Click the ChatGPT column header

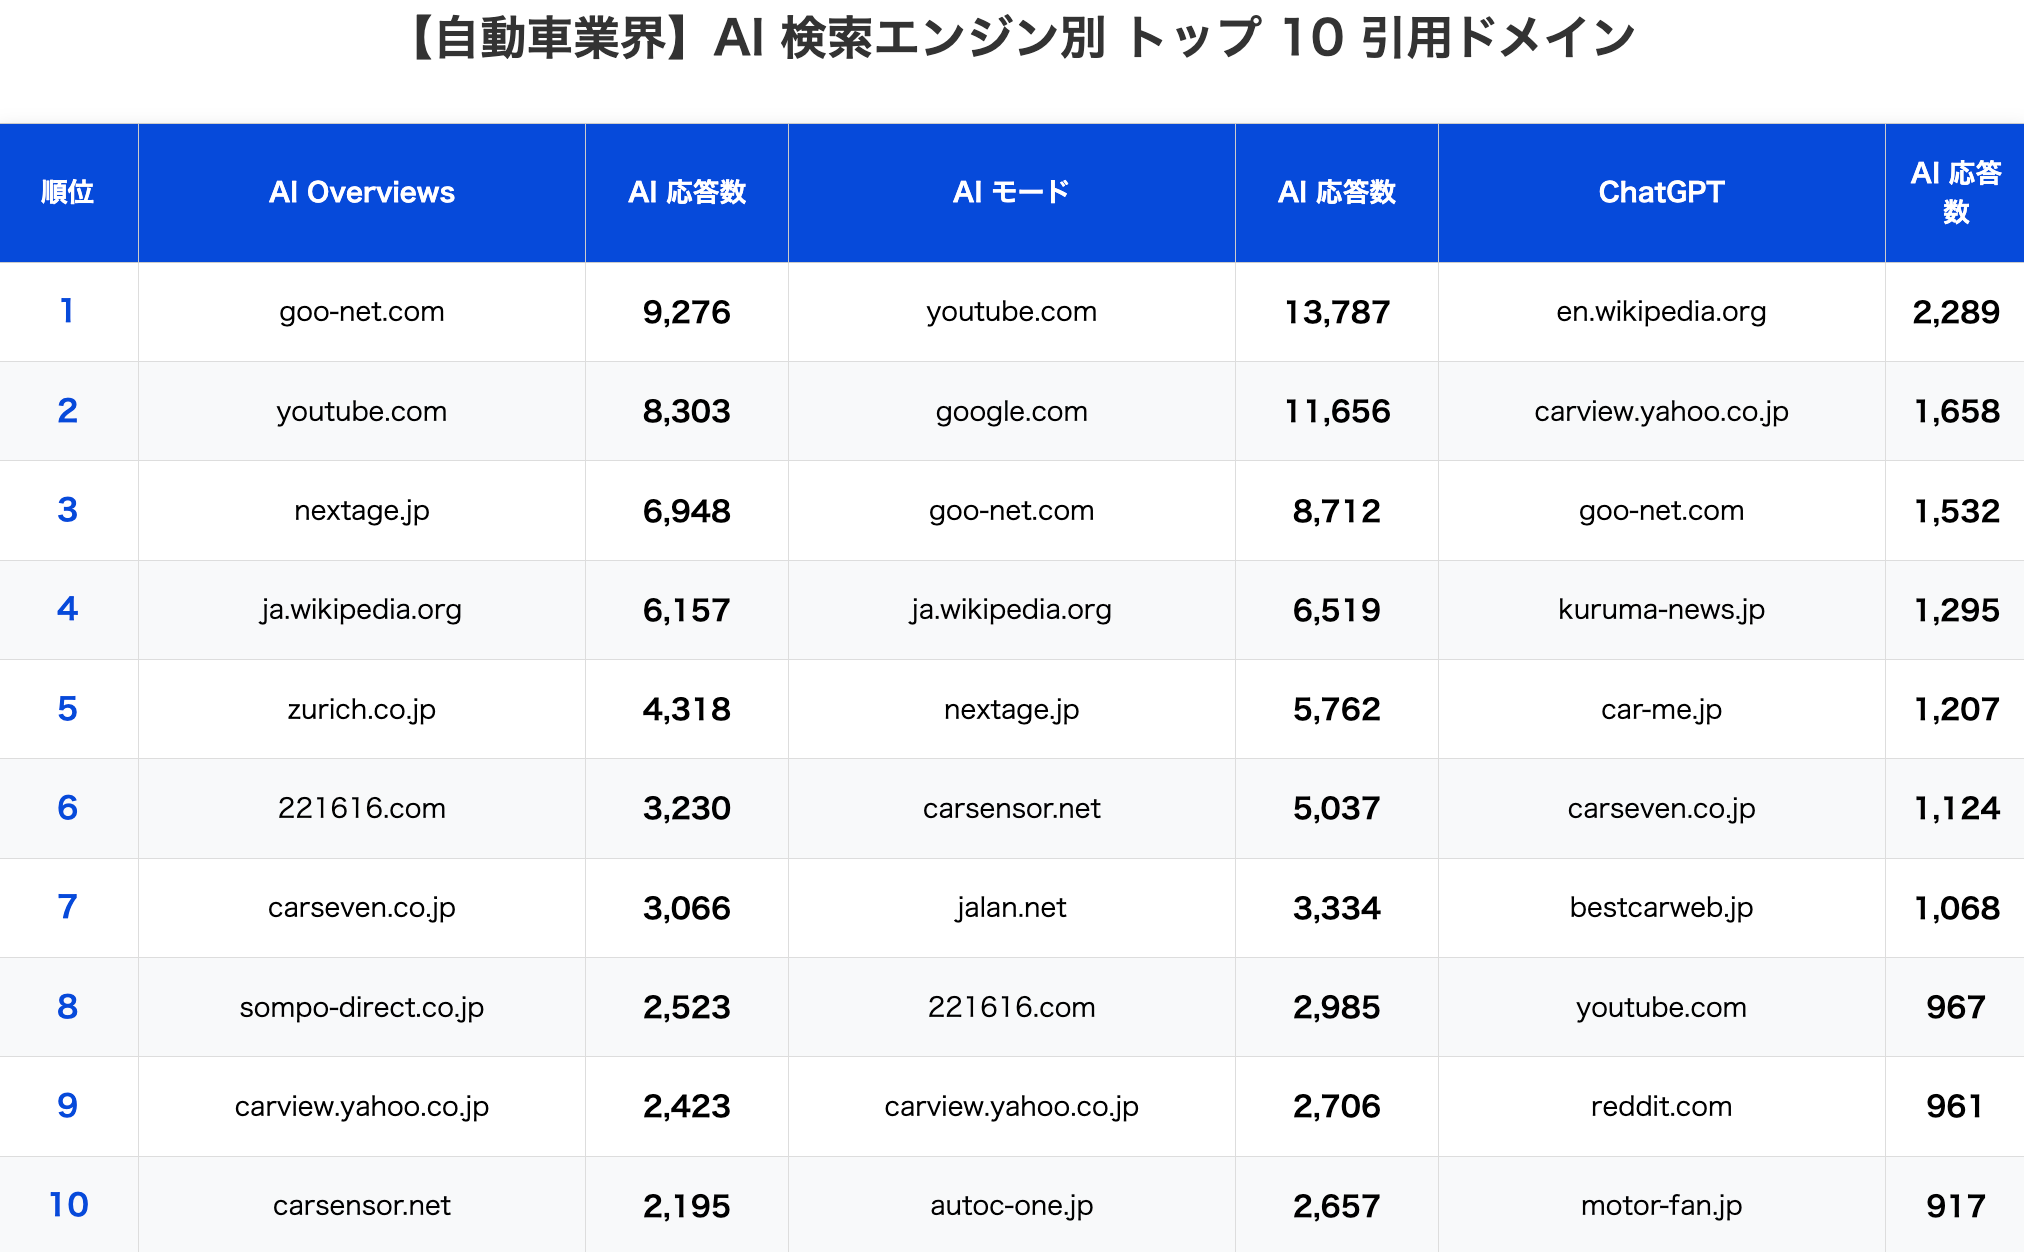[x=1661, y=192]
